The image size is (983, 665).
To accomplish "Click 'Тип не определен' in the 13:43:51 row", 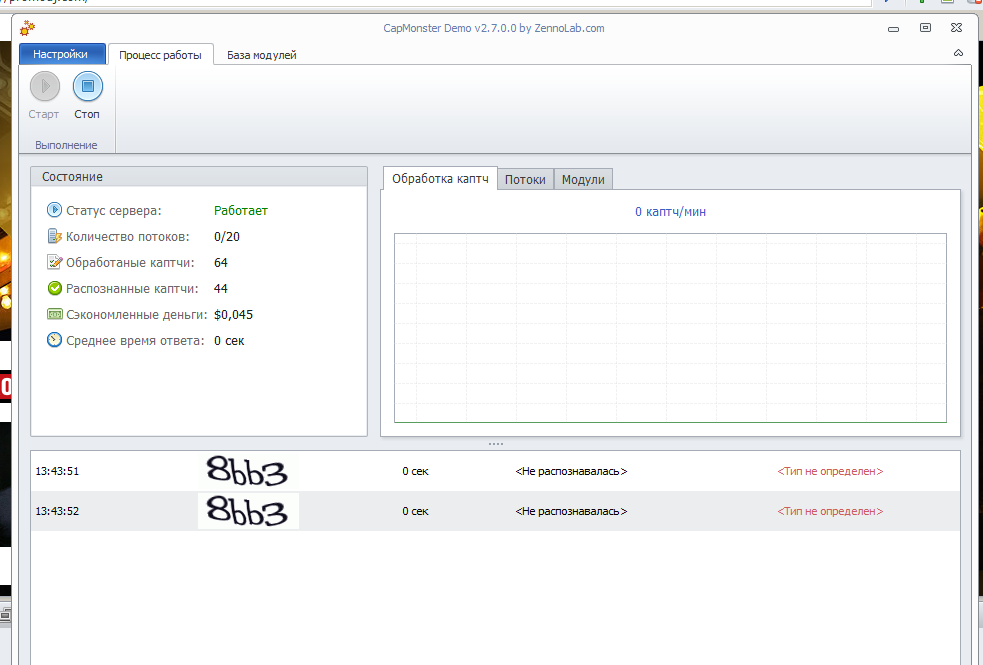I will [x=830, y=471].
